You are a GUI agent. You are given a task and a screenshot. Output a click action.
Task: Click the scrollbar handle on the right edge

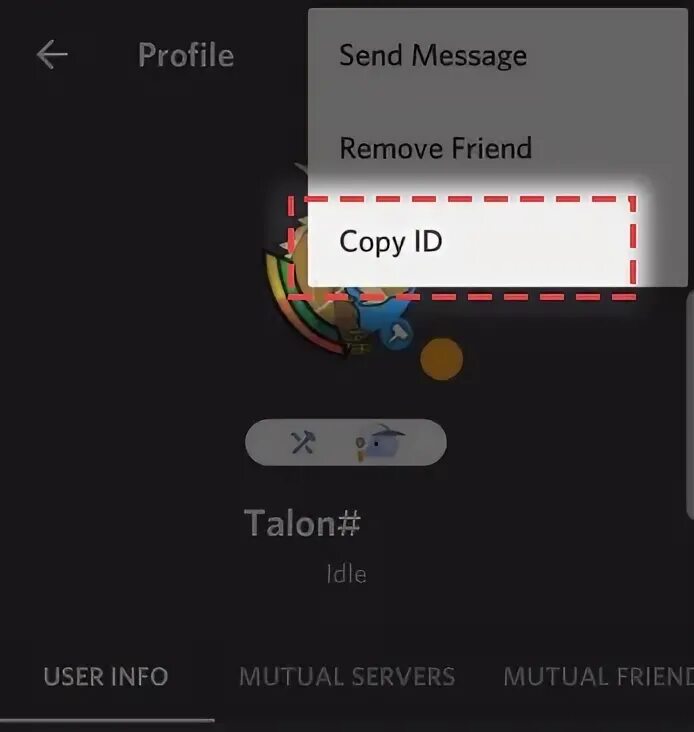click(690, 404)
